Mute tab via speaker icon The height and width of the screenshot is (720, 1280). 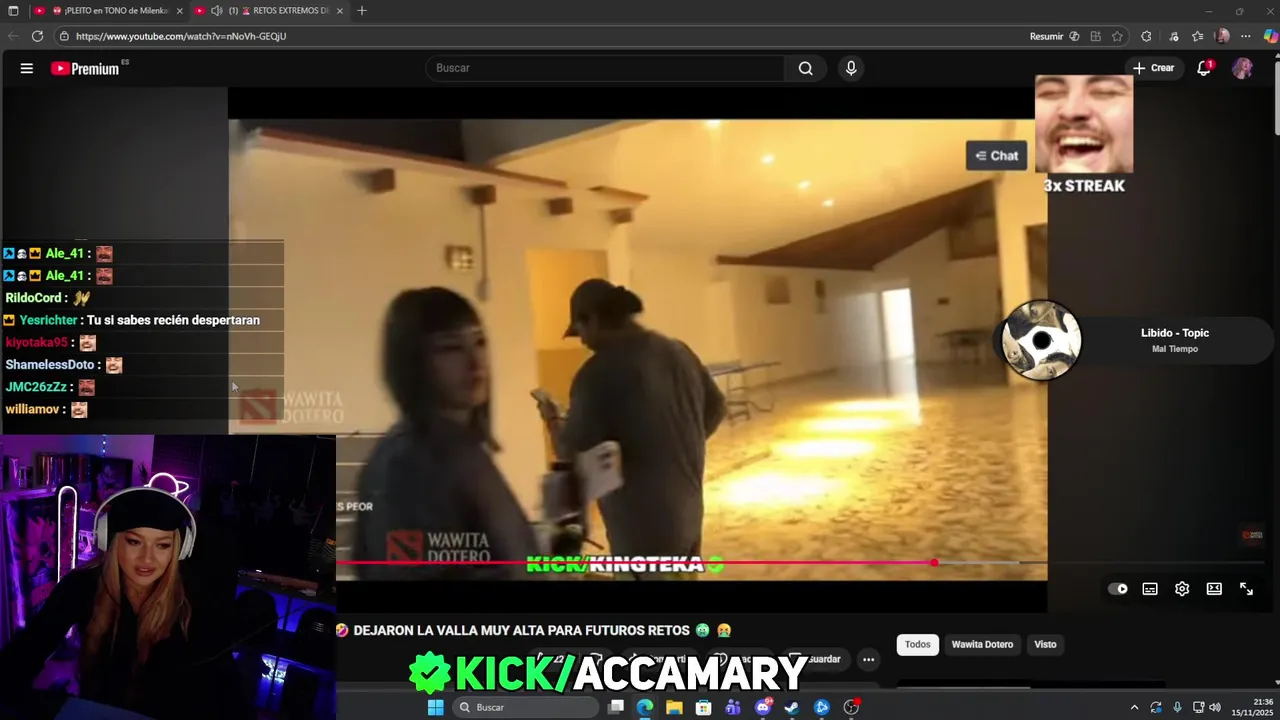pos(216,11)
